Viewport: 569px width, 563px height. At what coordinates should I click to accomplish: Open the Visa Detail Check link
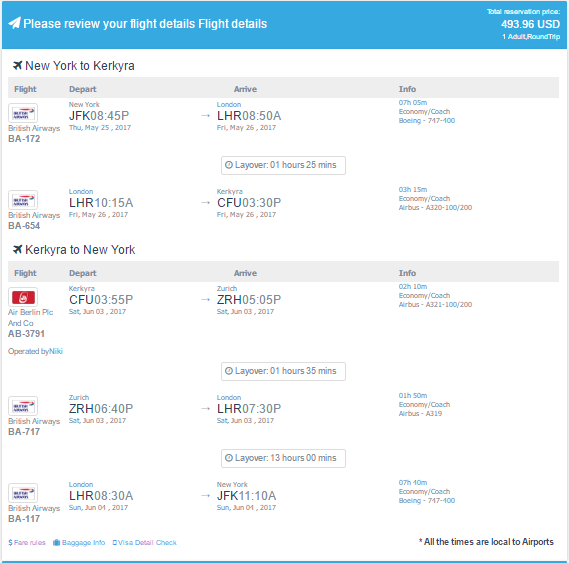(144, 542)
